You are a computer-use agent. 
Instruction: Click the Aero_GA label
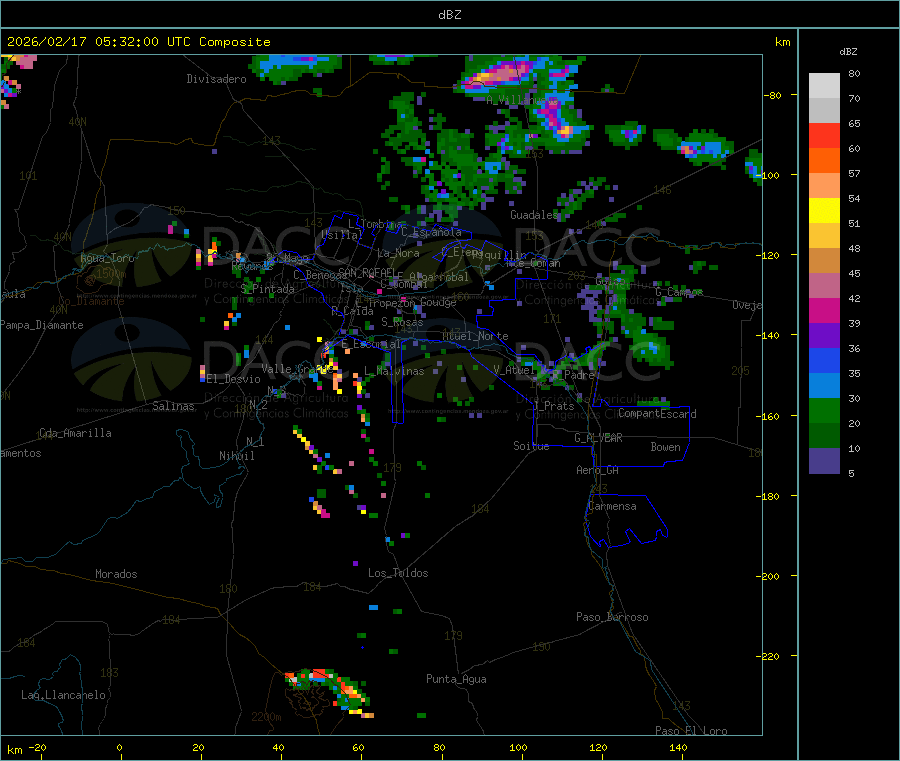pos(598,470)
